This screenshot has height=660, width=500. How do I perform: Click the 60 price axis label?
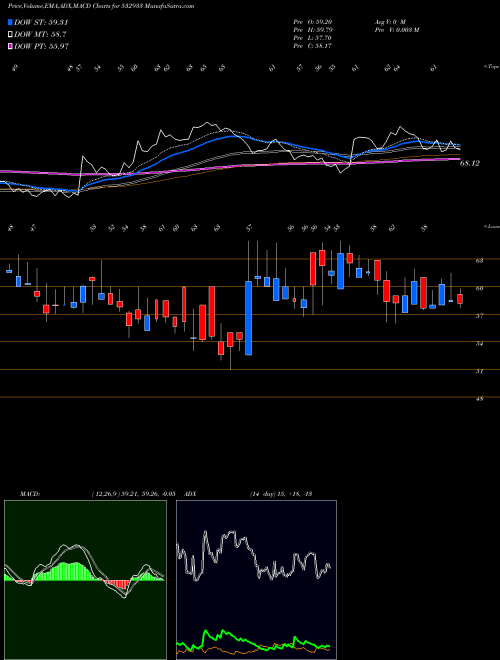coord(479,289)
